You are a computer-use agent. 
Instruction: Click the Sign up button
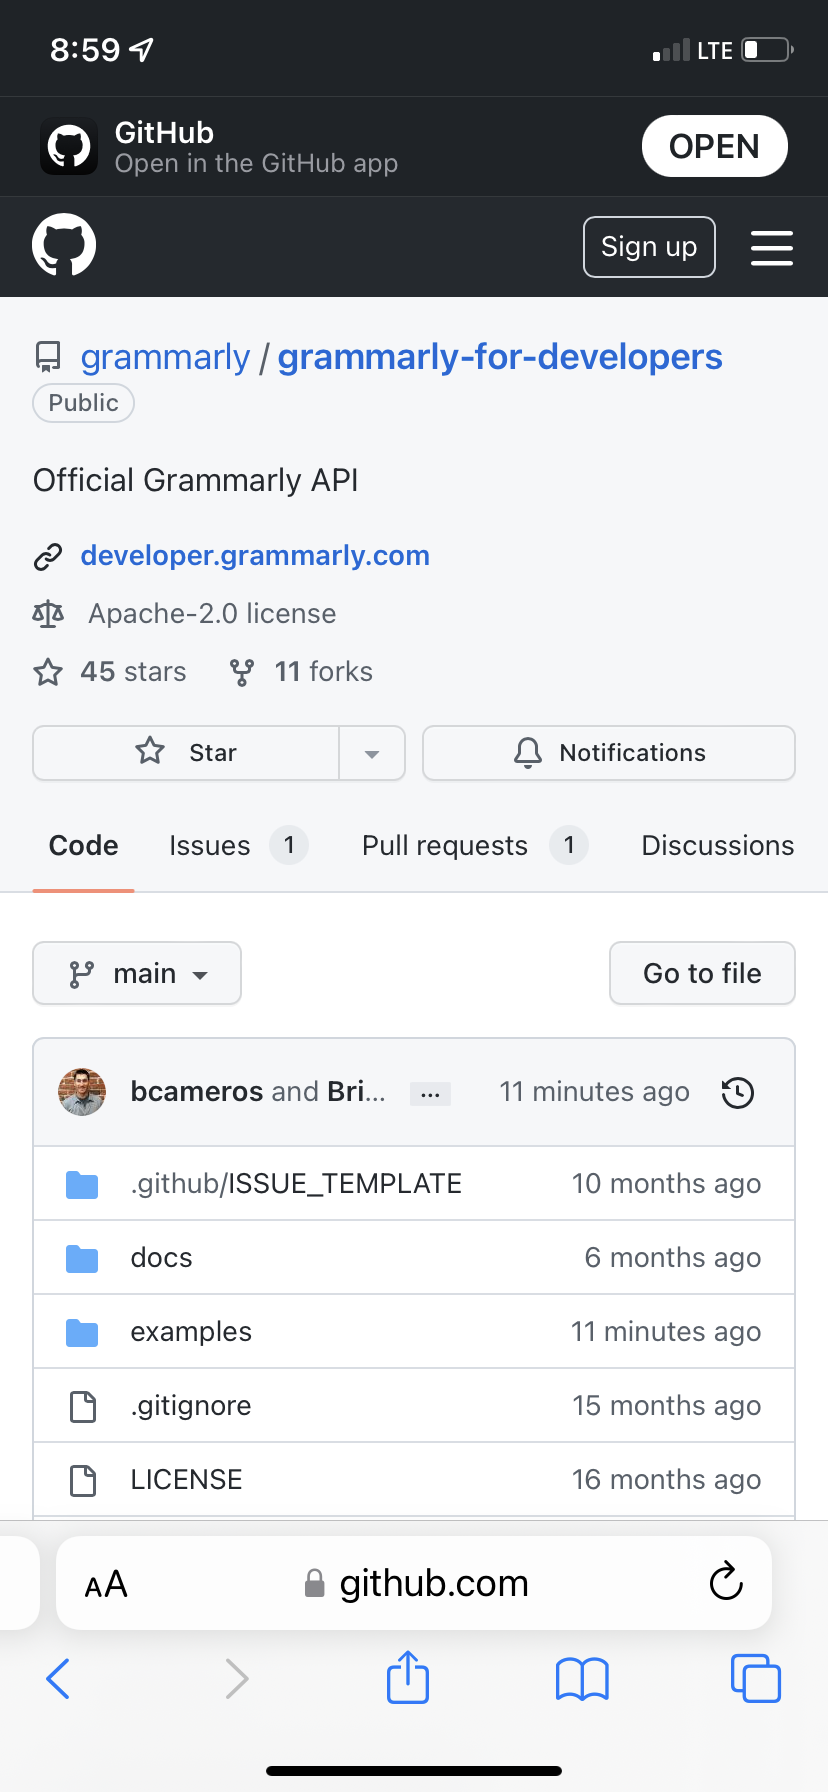click(649, 247)
